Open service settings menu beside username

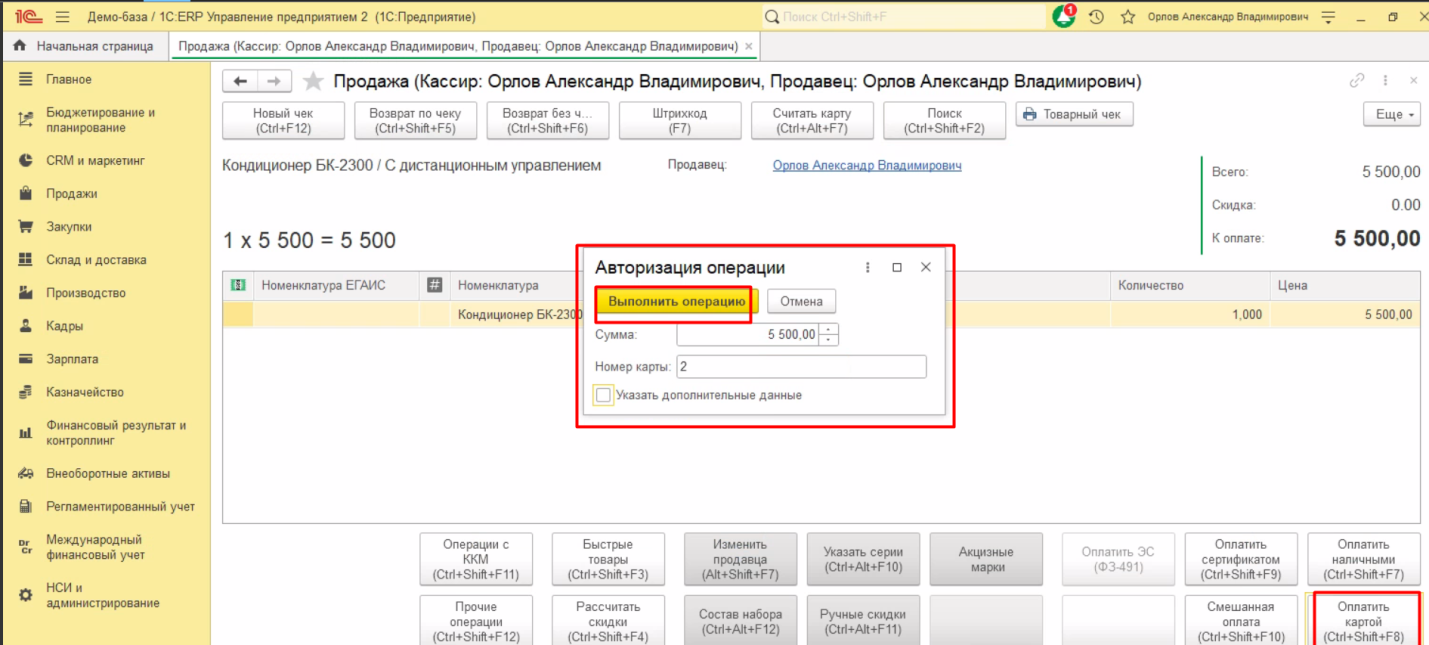coord(1328,17)
